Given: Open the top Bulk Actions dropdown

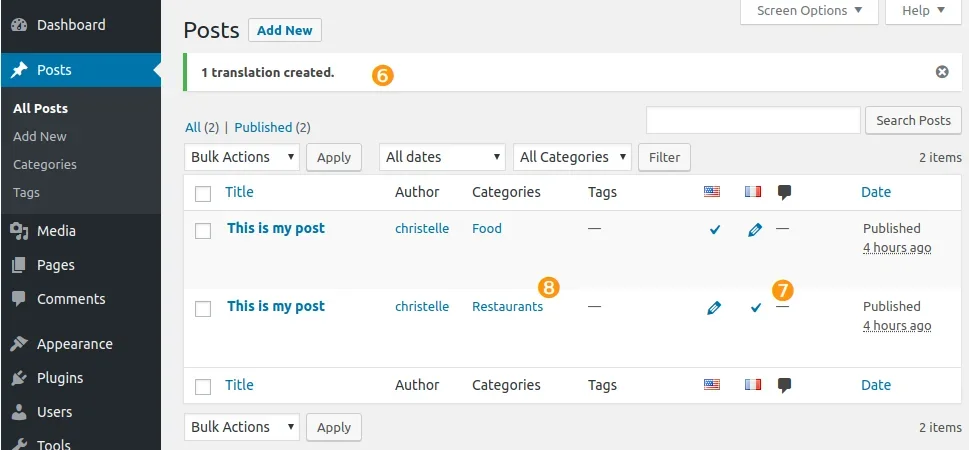Looking at the screenshot, I should [242, 157].
